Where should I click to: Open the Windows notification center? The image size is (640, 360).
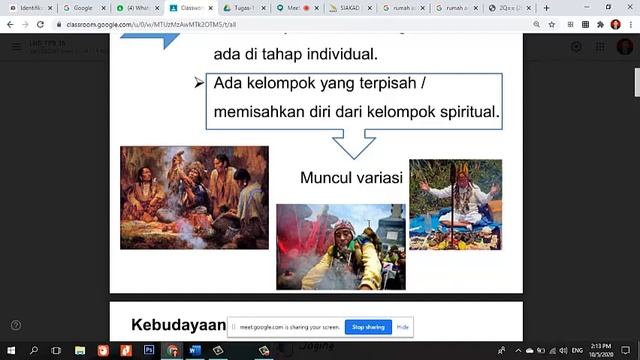(x=625, y=350)
